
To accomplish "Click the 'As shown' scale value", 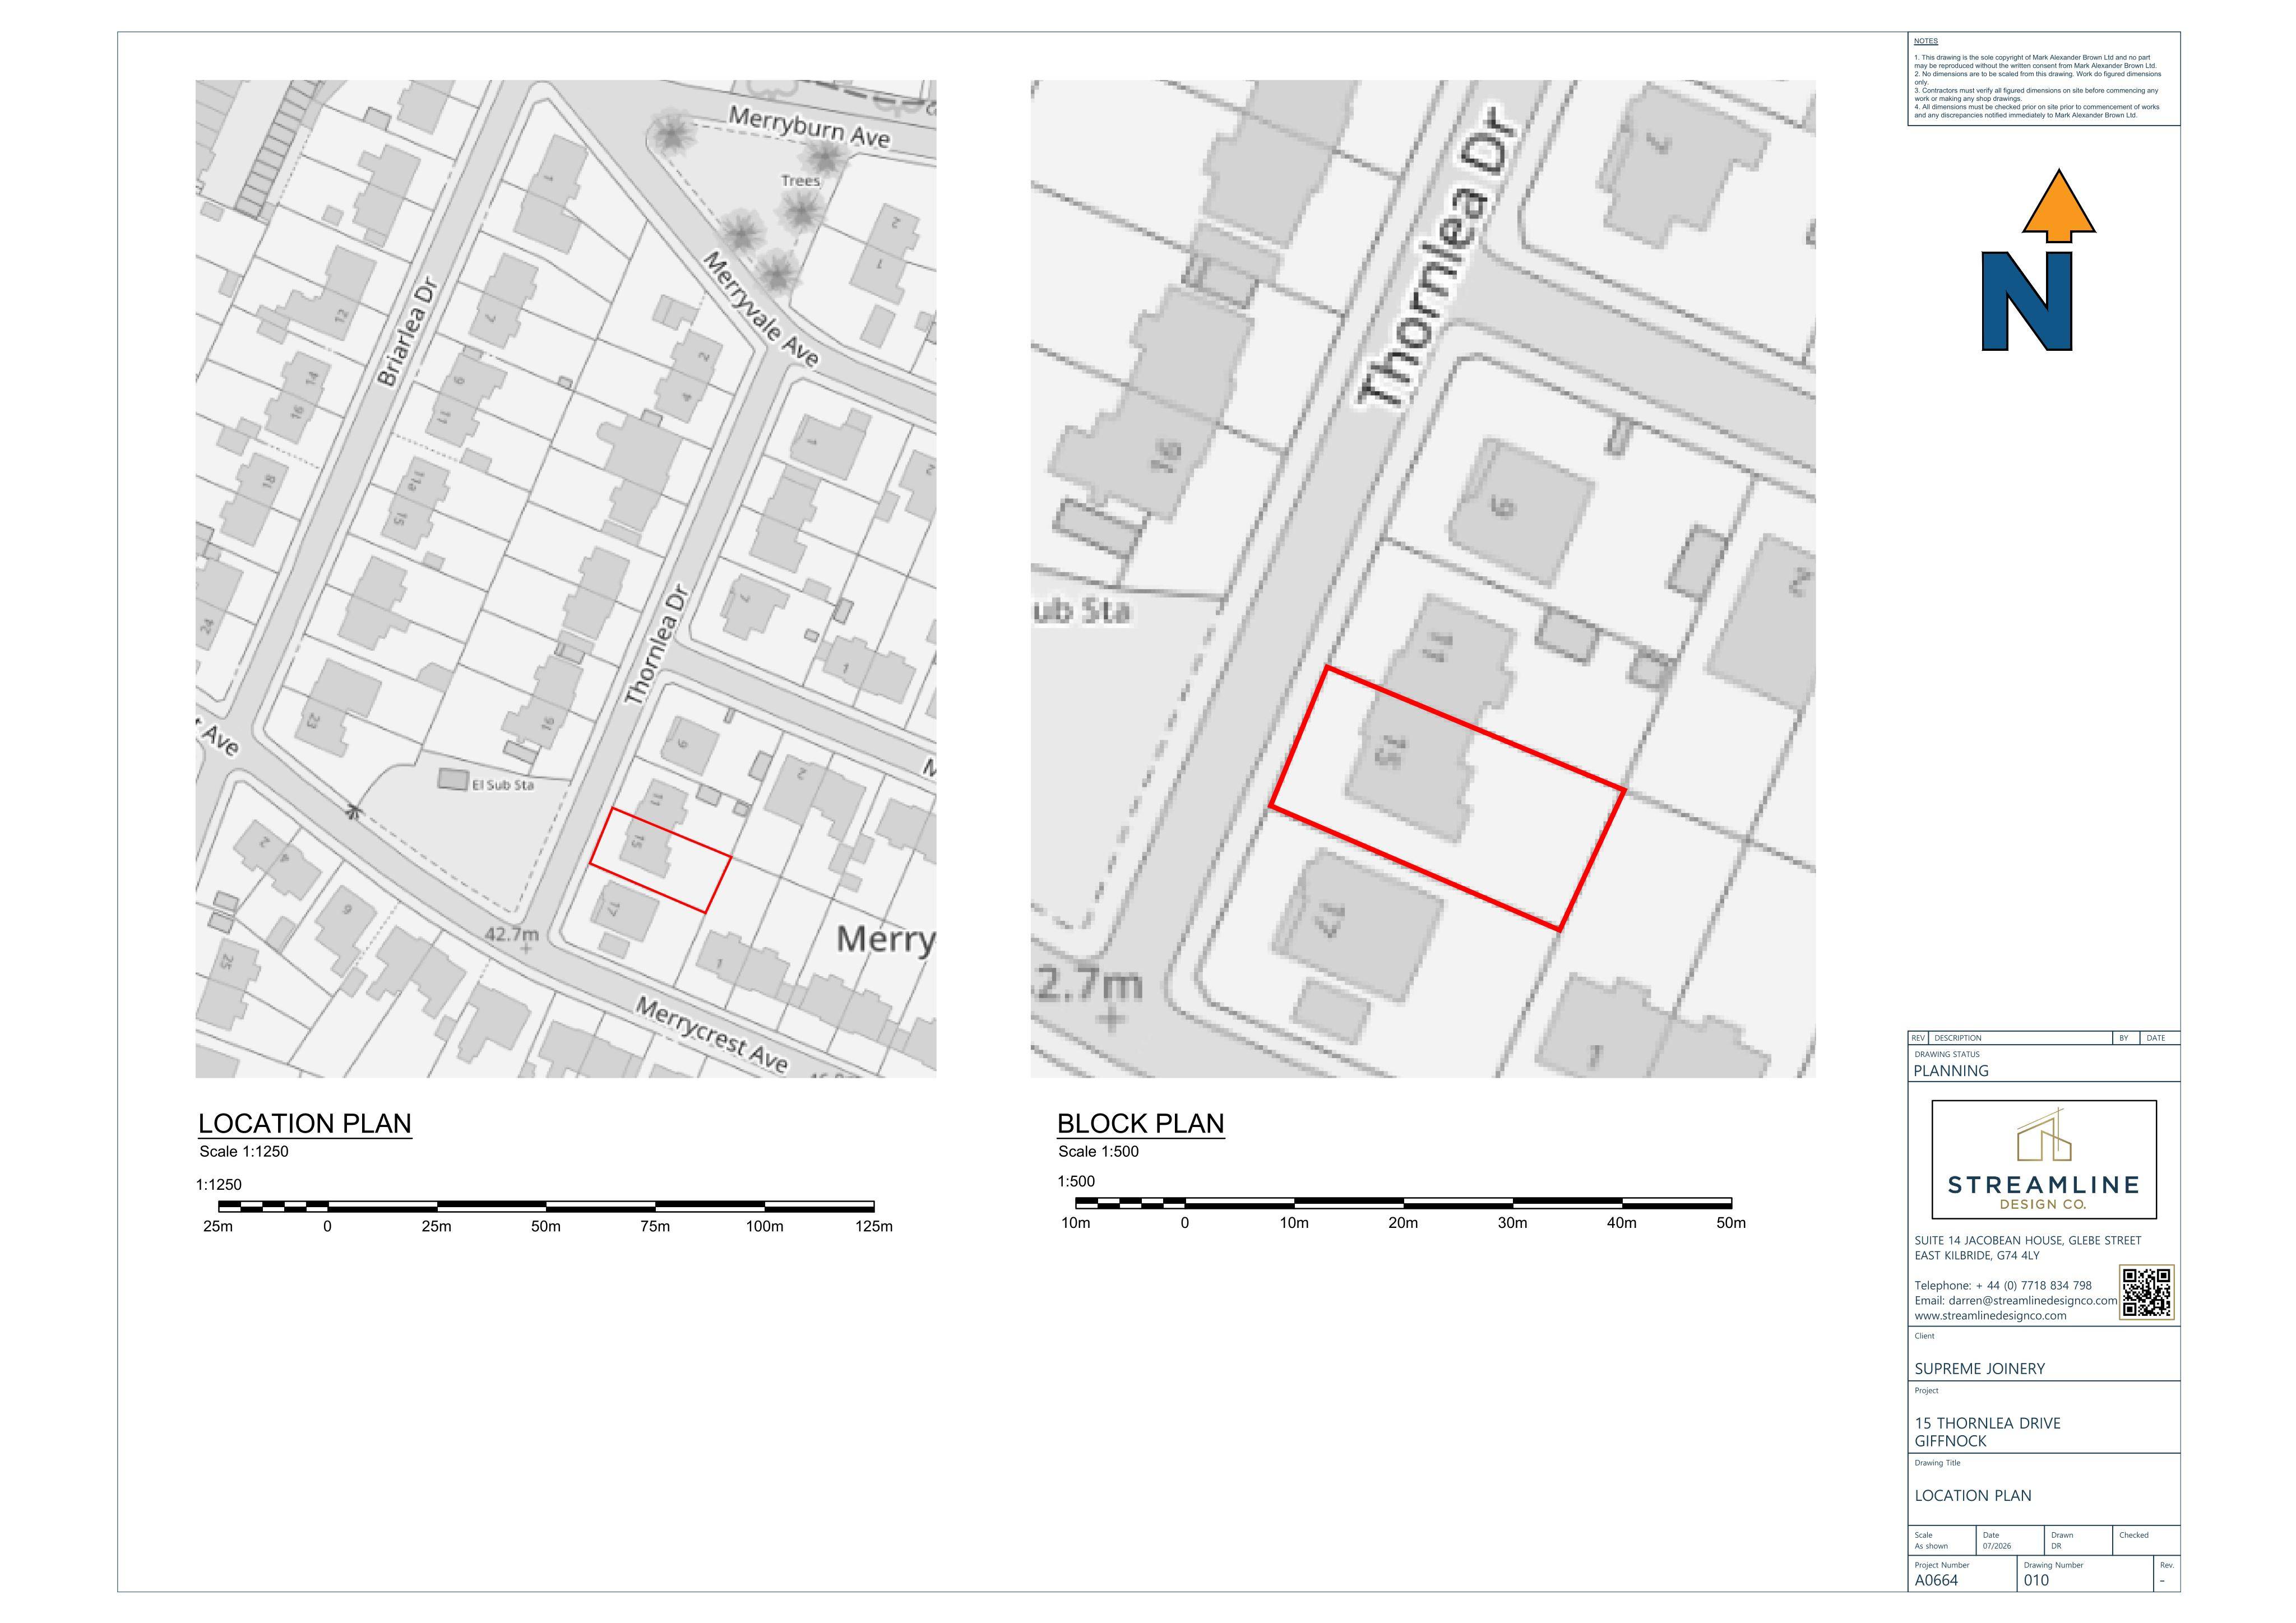I will (1930, 1546).
